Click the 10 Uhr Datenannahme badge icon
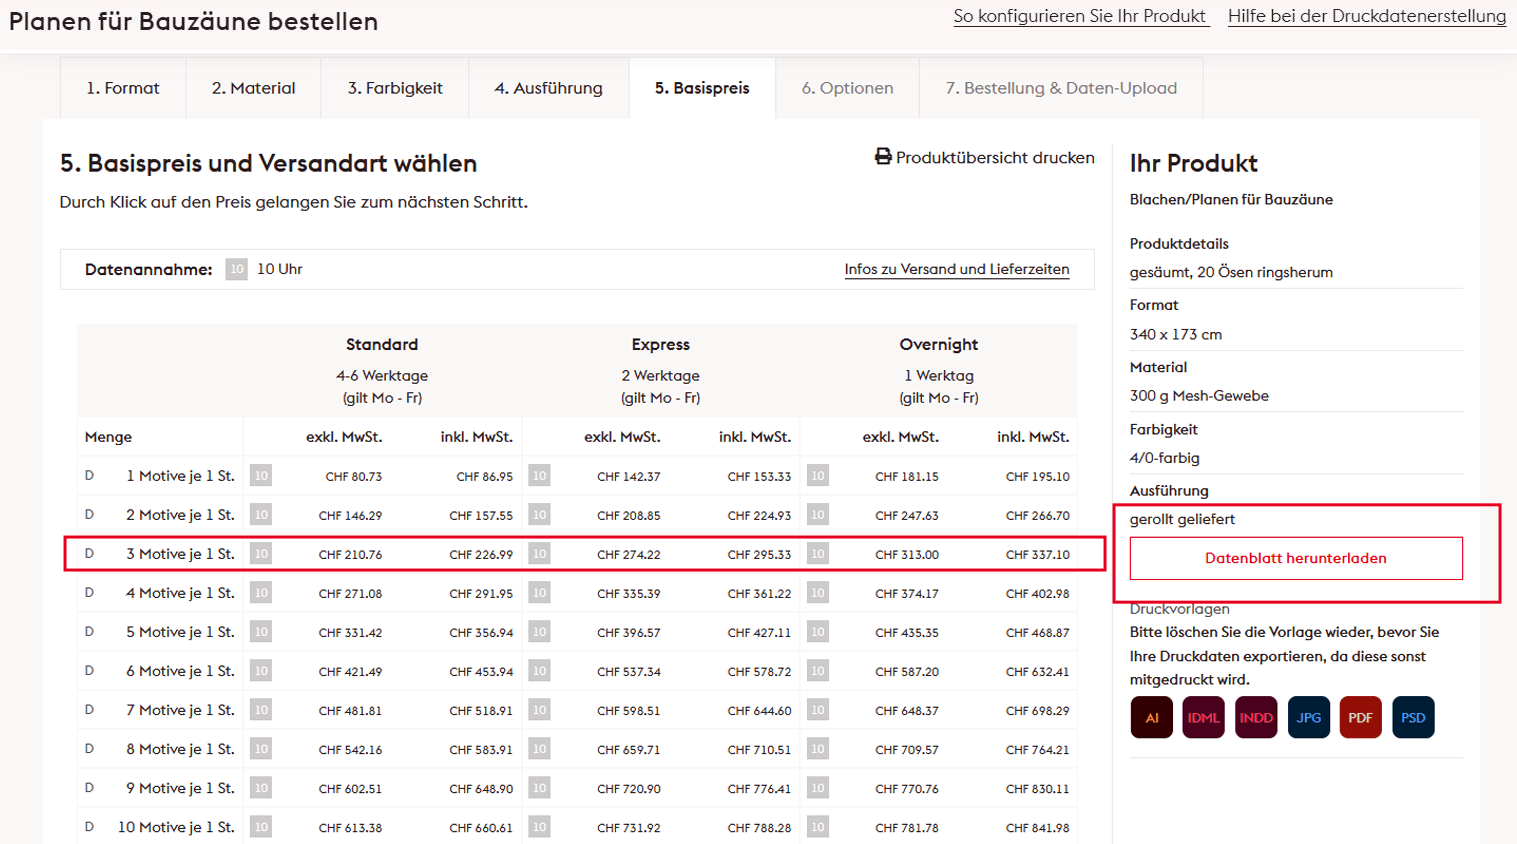The height and width of the screenshot is (844, 1517). click(236, 269)
